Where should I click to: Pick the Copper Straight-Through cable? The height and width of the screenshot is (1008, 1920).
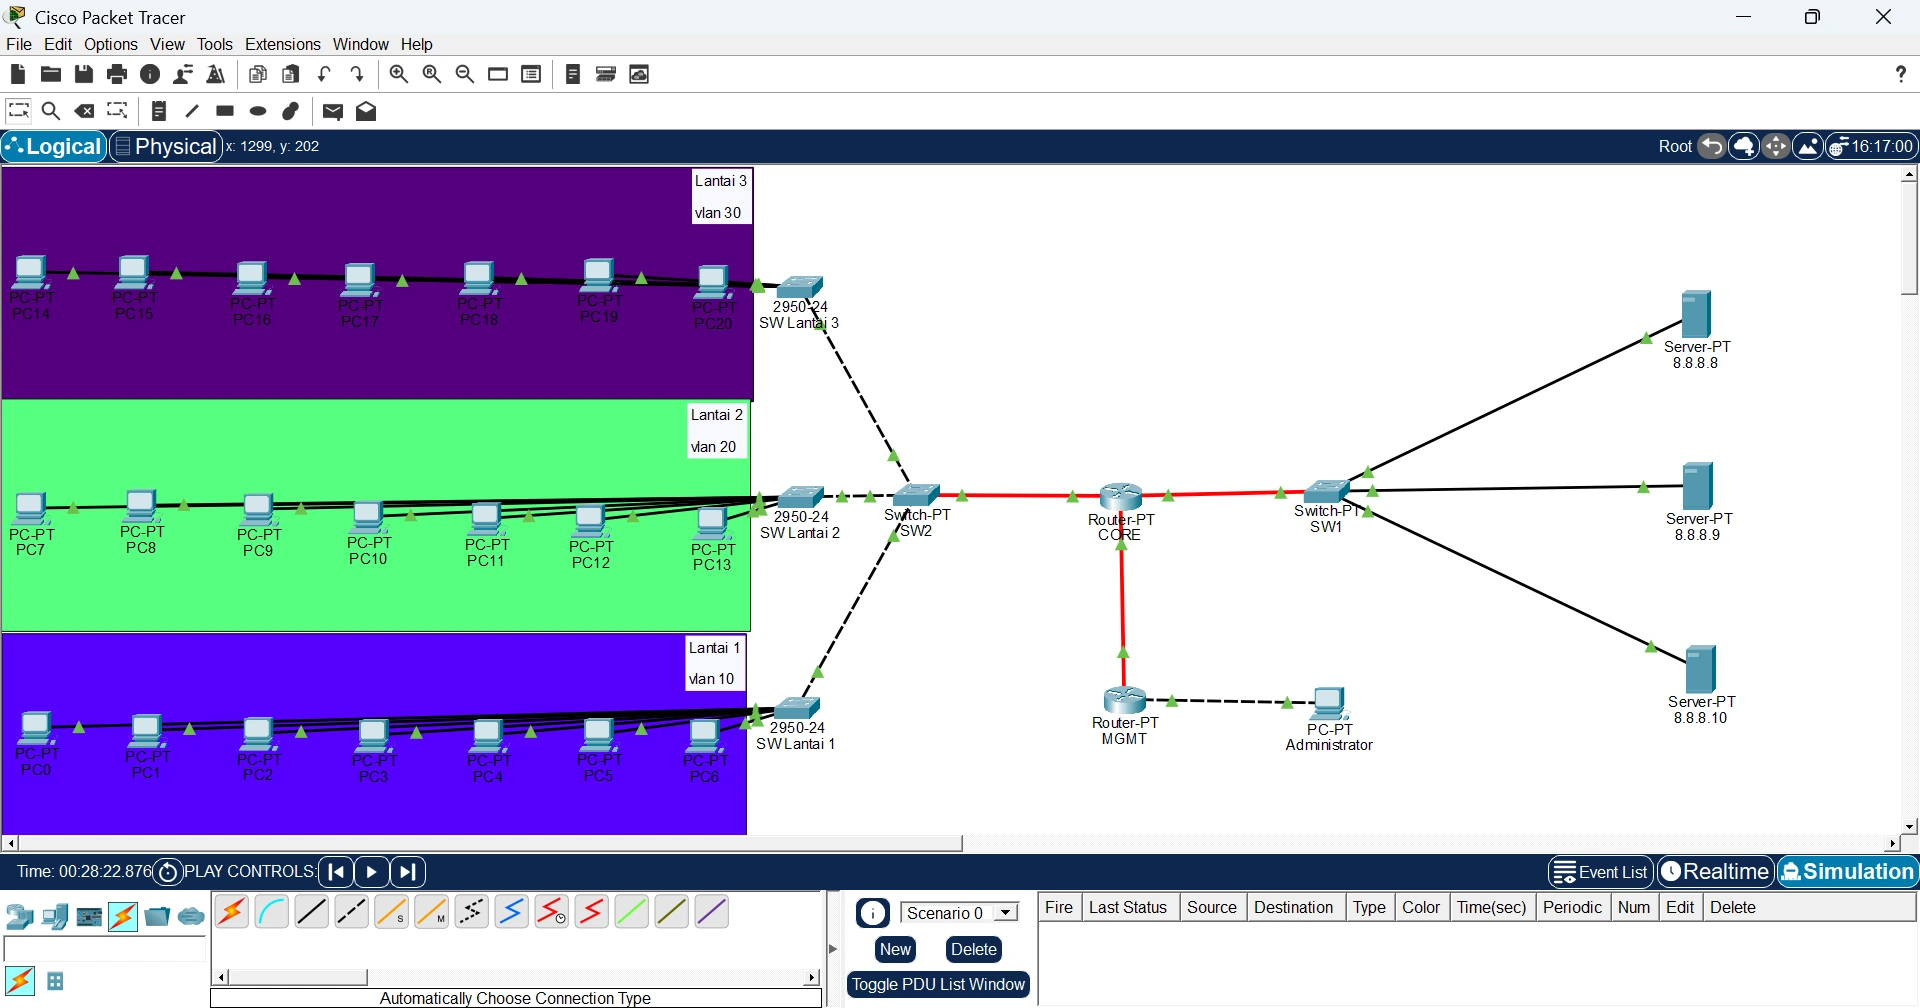pyautogui.click(x=312, y=912)
